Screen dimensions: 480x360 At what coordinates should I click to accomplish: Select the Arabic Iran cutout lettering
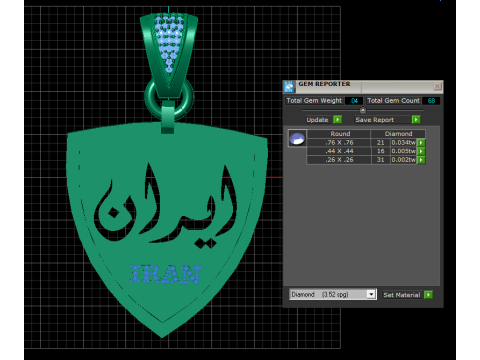coord(166,205)
